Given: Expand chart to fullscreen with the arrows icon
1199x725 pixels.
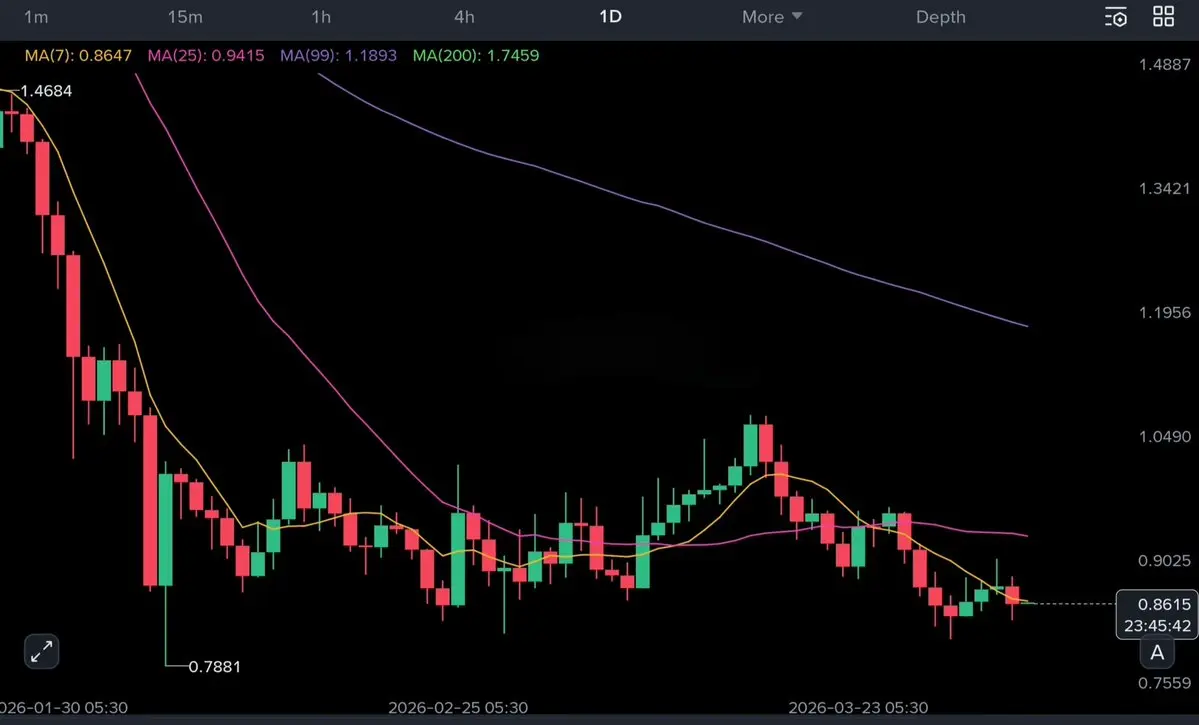Looking at the screenshot, I should coord(41,652).
